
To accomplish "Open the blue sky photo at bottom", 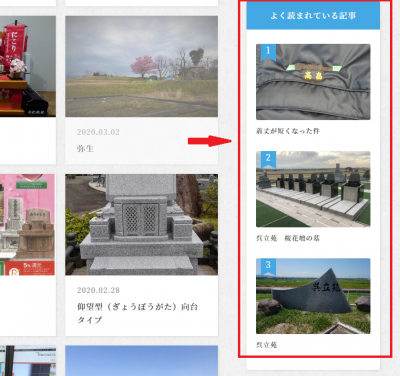I will (x=142, y=361).
